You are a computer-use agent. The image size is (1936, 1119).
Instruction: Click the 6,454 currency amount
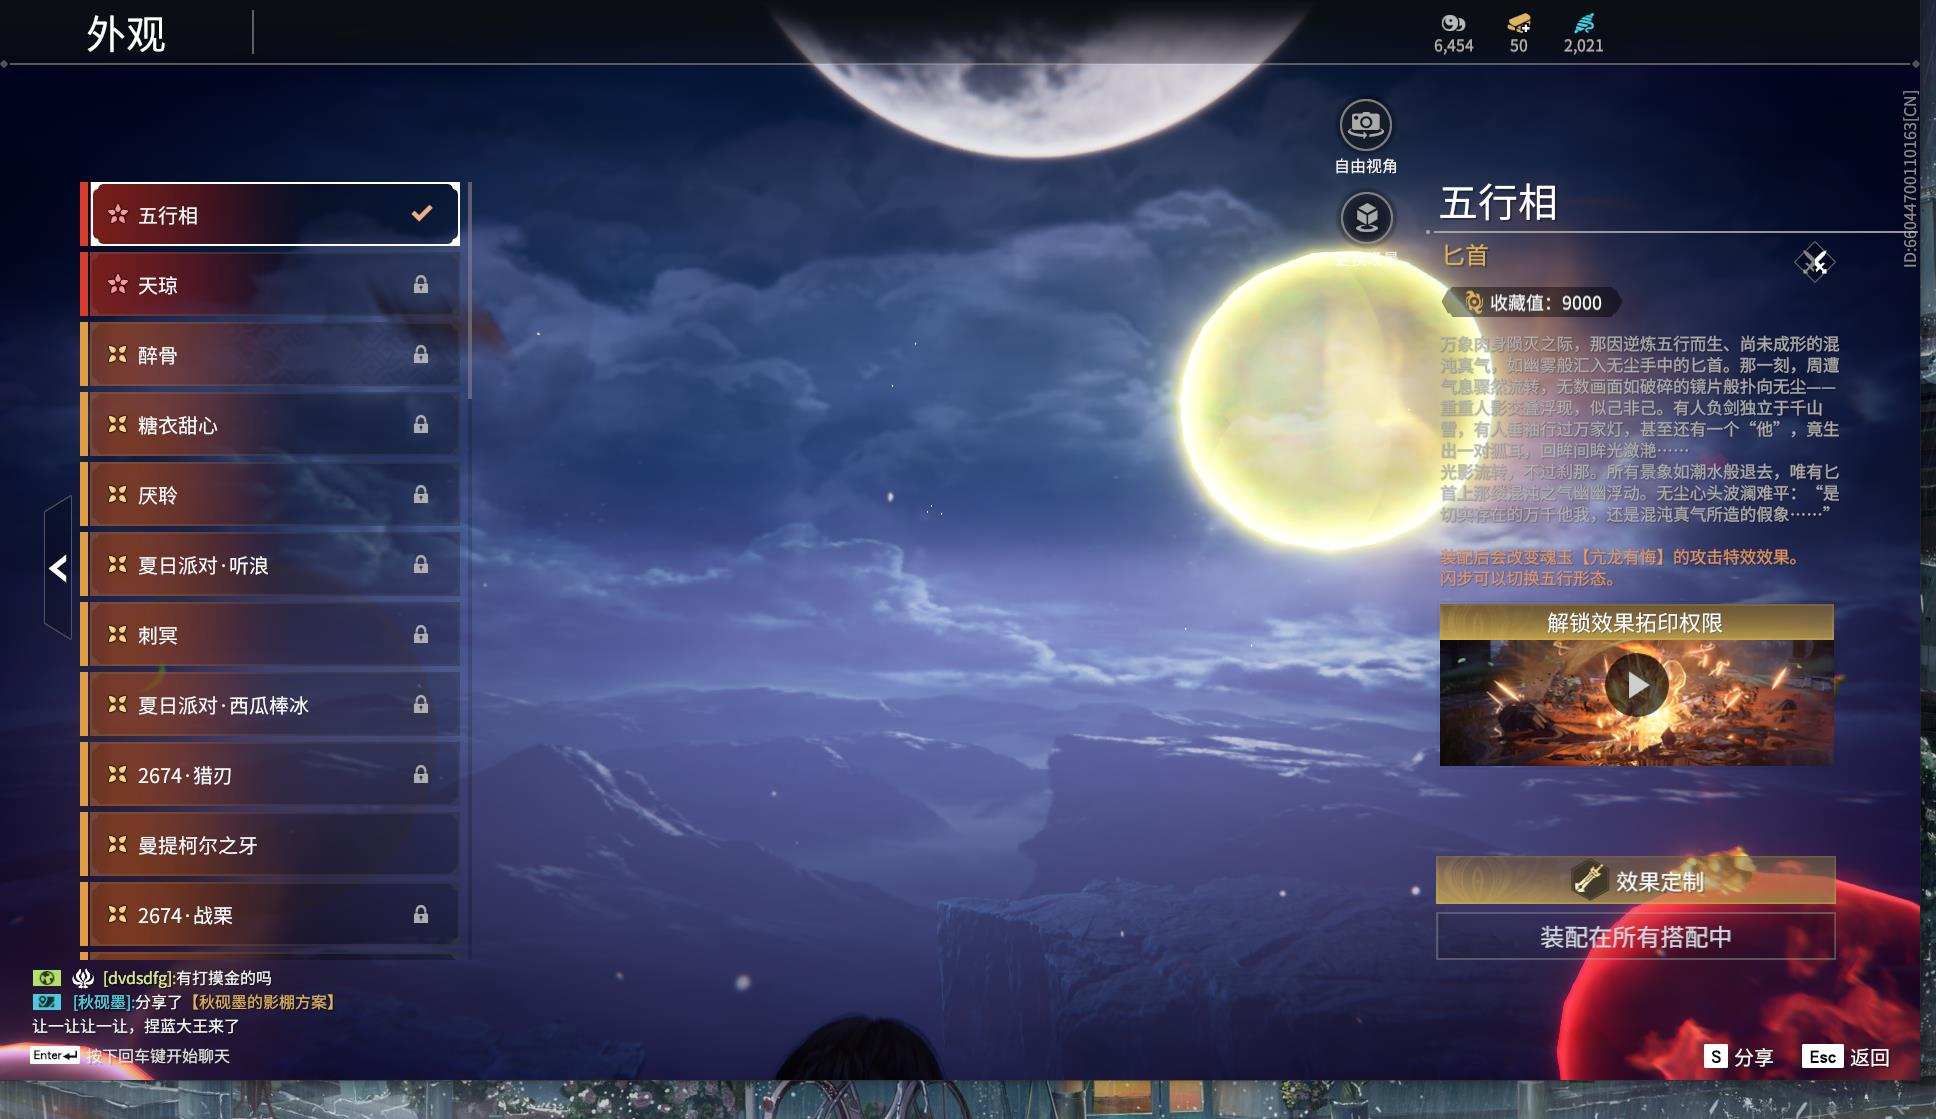tap(1453, 46)
